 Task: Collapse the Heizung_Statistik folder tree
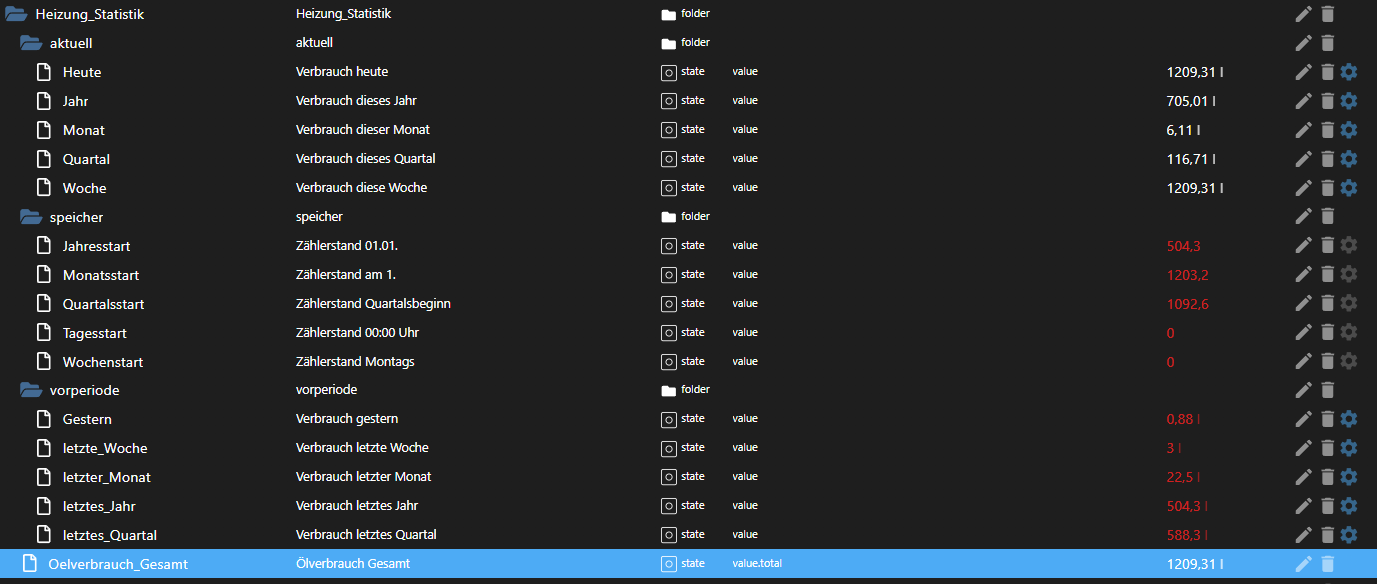pos(16,14)
